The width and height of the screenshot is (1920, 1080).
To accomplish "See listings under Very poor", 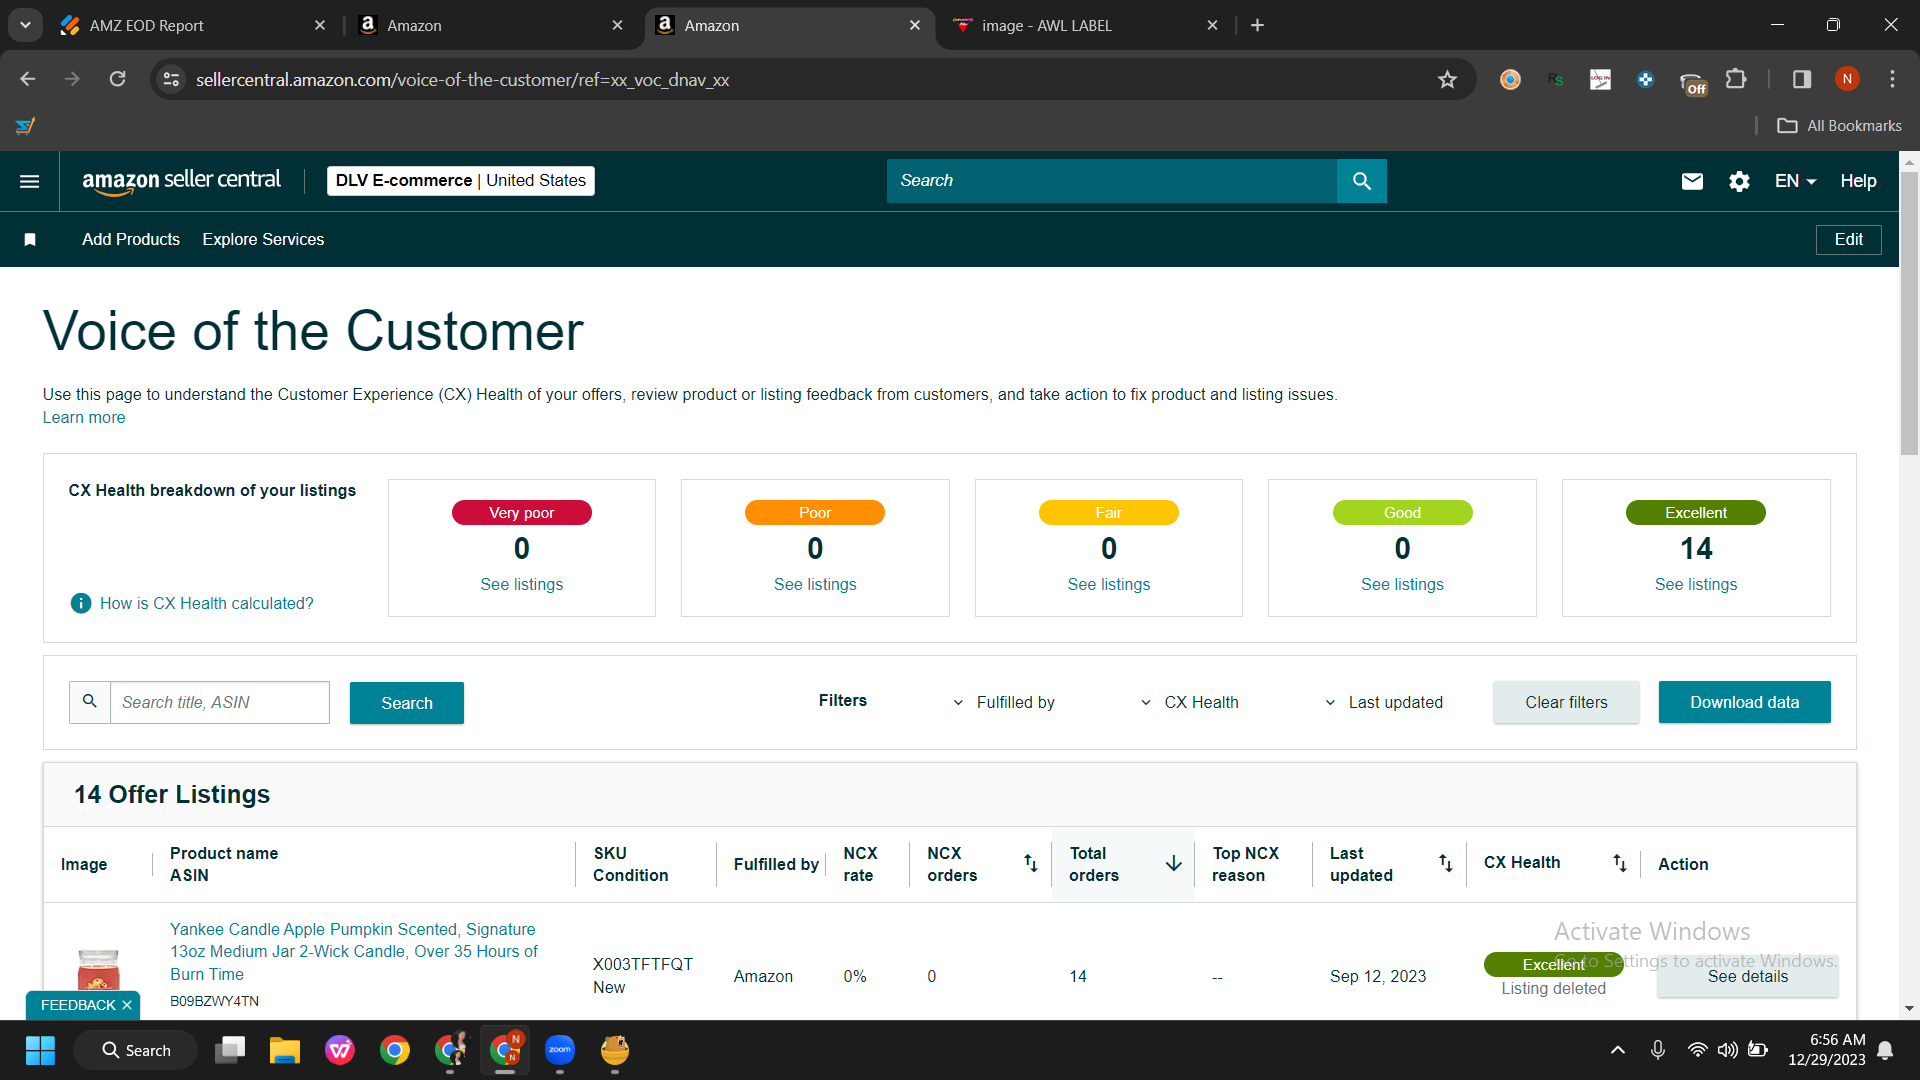I will [521, 585].
